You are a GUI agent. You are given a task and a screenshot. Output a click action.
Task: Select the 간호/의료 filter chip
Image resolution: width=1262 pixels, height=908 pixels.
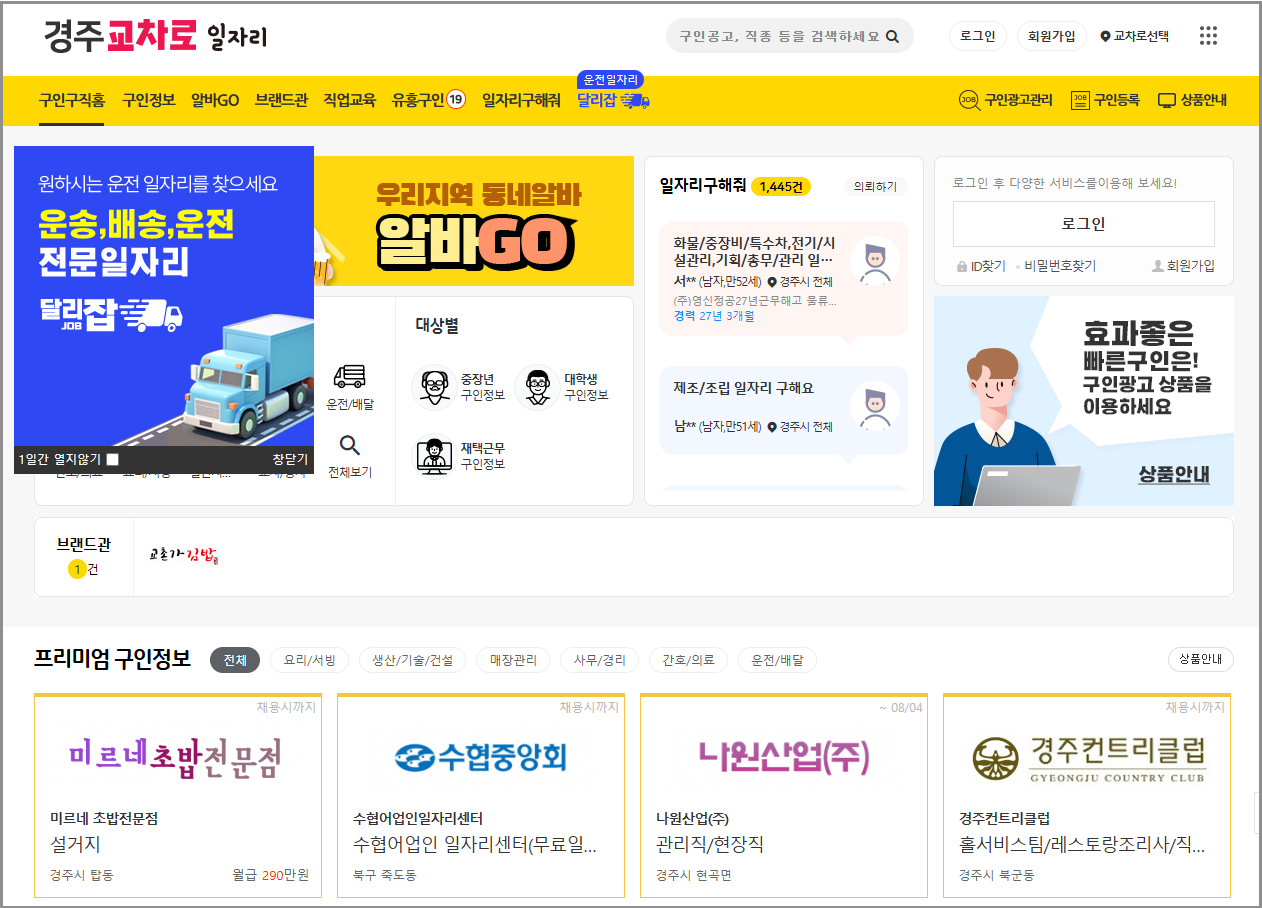click(688, 659)
